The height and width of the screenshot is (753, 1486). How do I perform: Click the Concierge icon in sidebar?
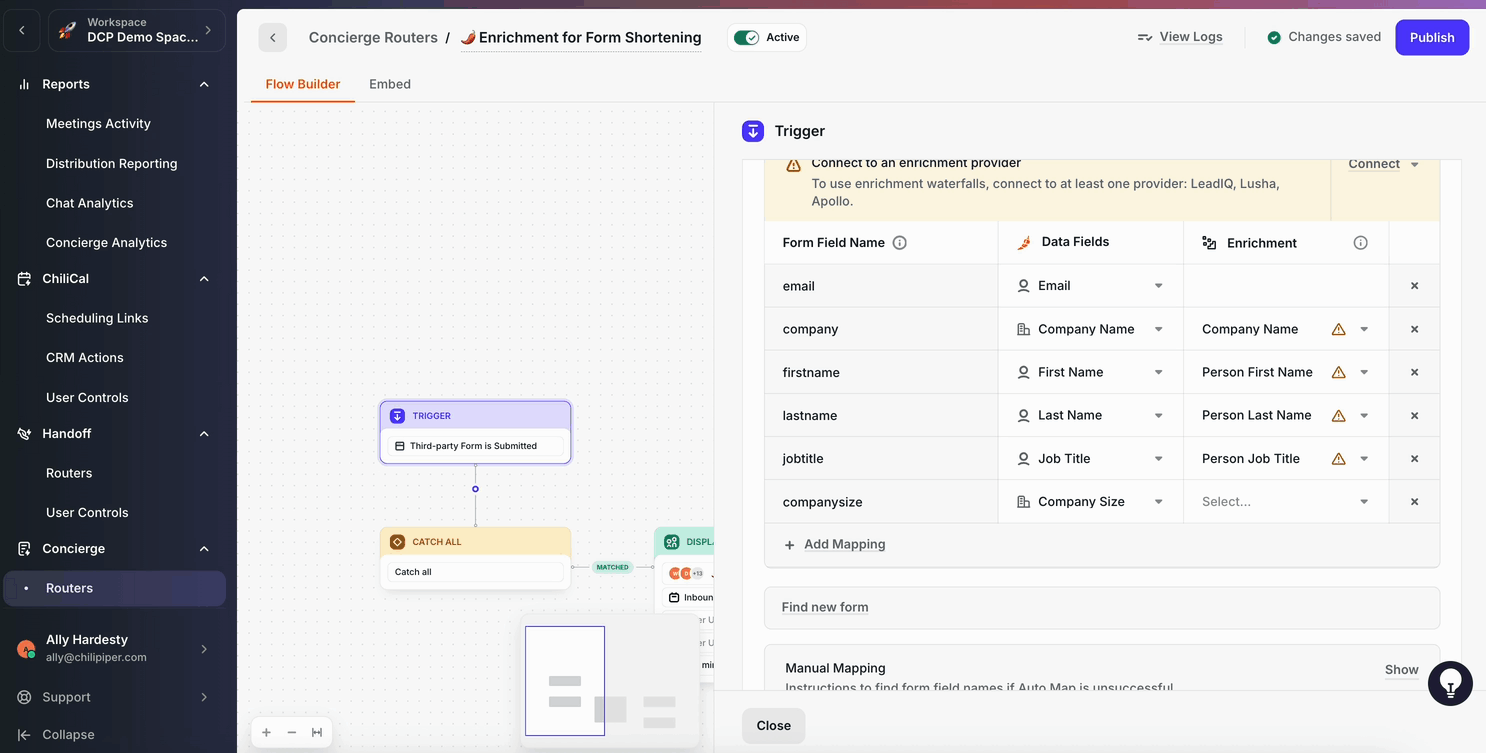24,548
